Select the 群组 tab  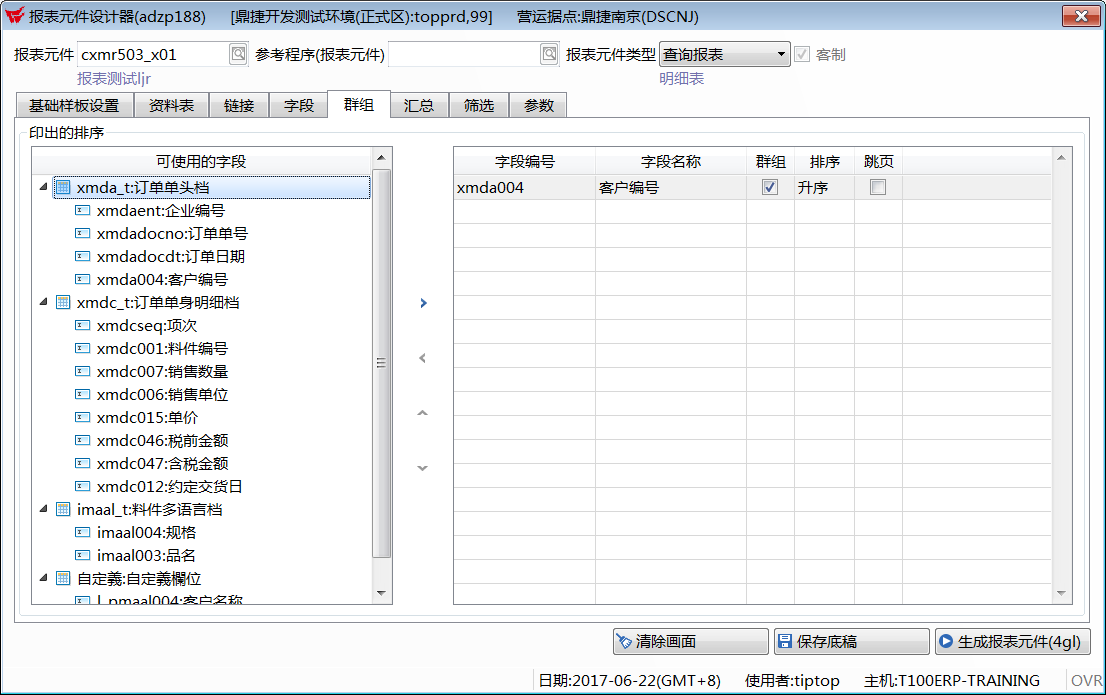tap(359, 104)
